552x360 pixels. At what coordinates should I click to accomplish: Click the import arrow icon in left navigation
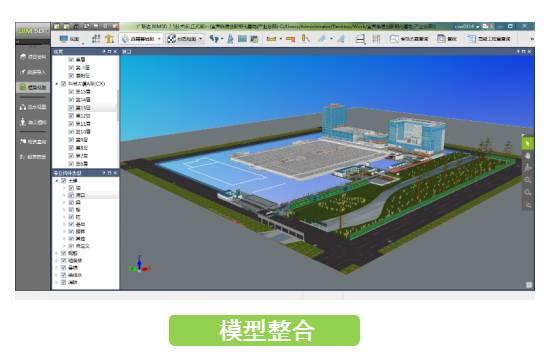[23, 72]
